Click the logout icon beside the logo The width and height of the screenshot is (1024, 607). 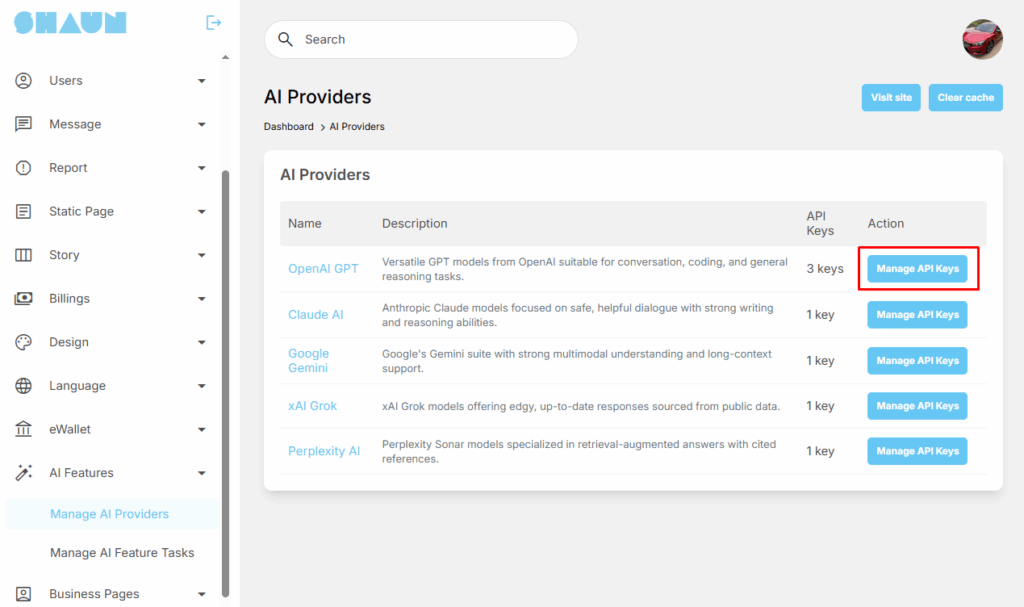(x=213, y=22)
